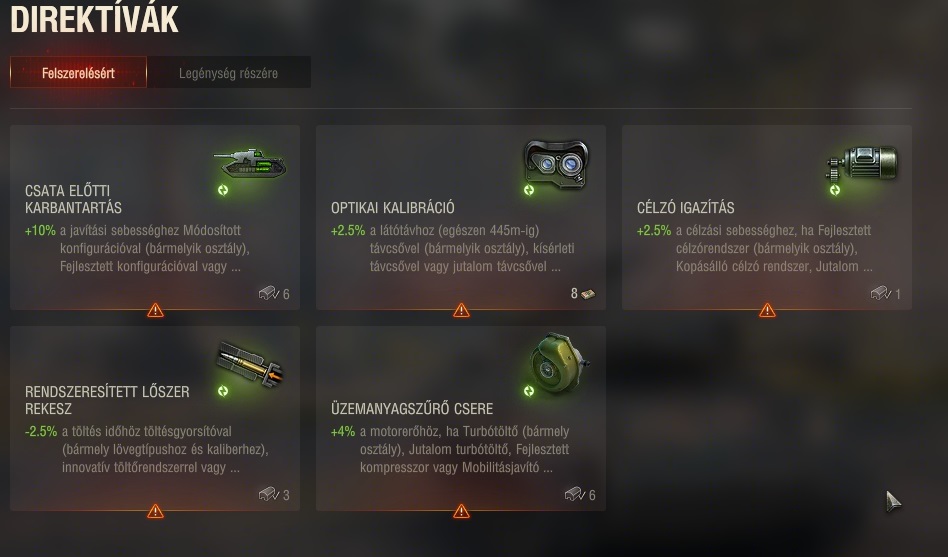Click depot stock icon on Rendszeresített lőszer rekesz
Viewport: 948px width, 557px height.
[x=268, y=494]
